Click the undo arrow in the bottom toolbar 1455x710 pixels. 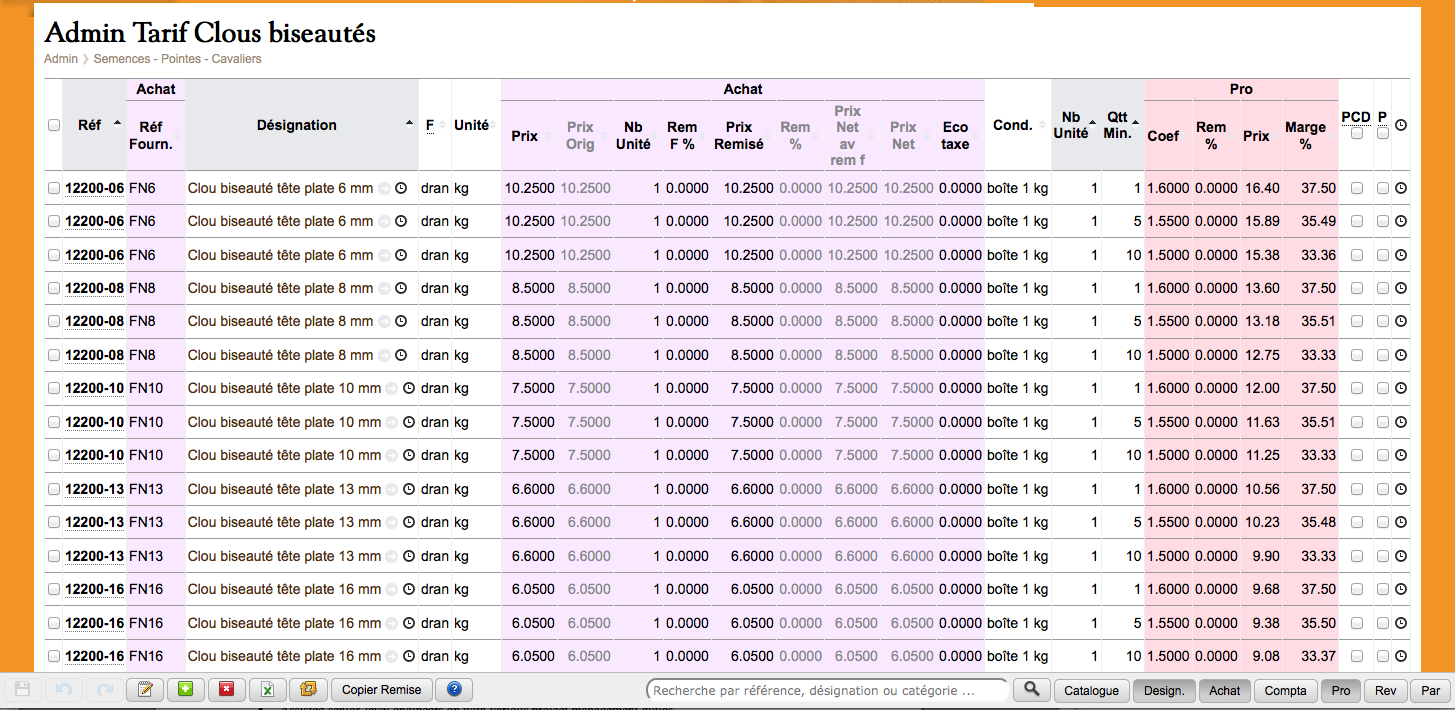pyautogui.click(x=64, y=690)
